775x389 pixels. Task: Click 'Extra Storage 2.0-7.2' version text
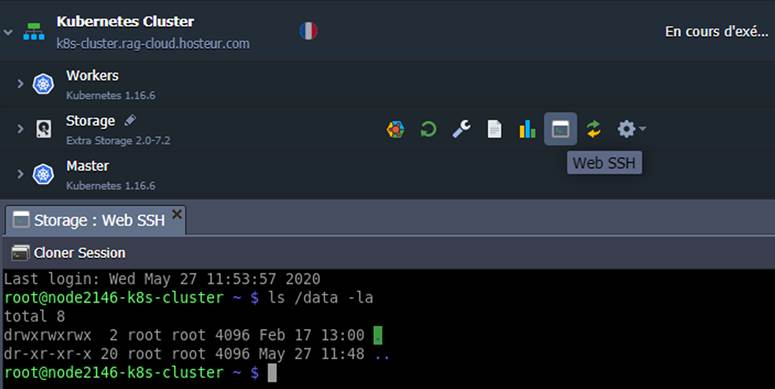pos(118,141)
